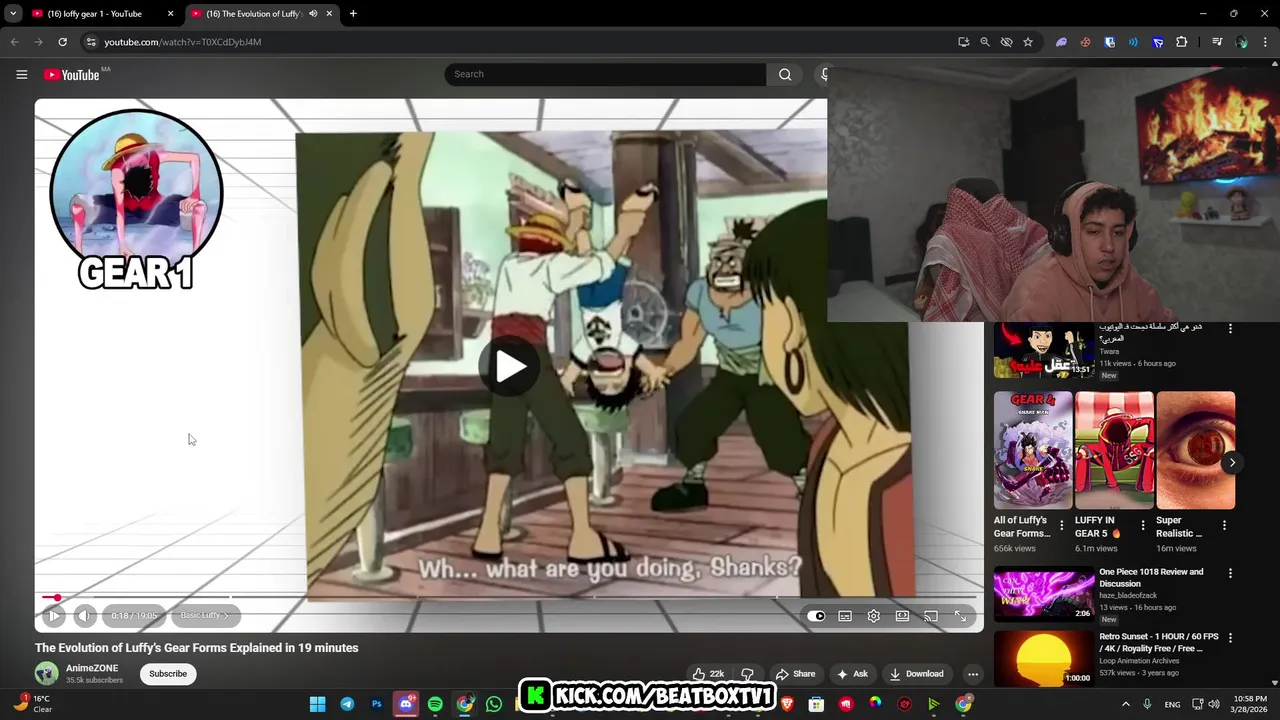
Task: Click the play button in player controls
Action: coord(54,616)
